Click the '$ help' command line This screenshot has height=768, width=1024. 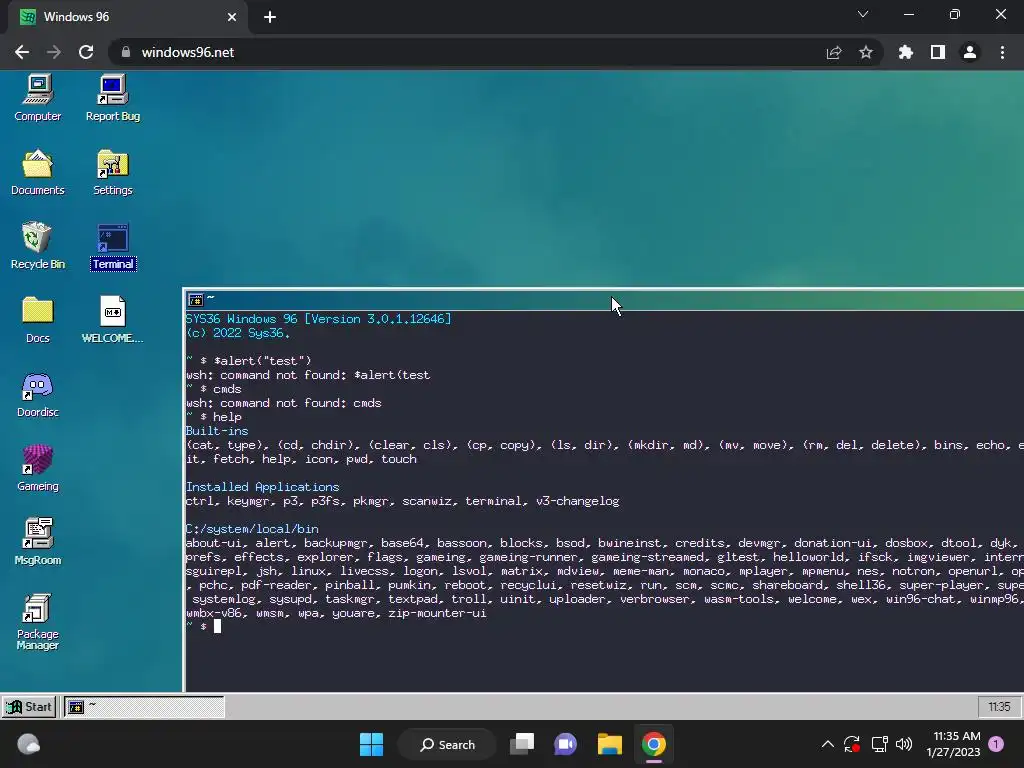pos(221,417)
